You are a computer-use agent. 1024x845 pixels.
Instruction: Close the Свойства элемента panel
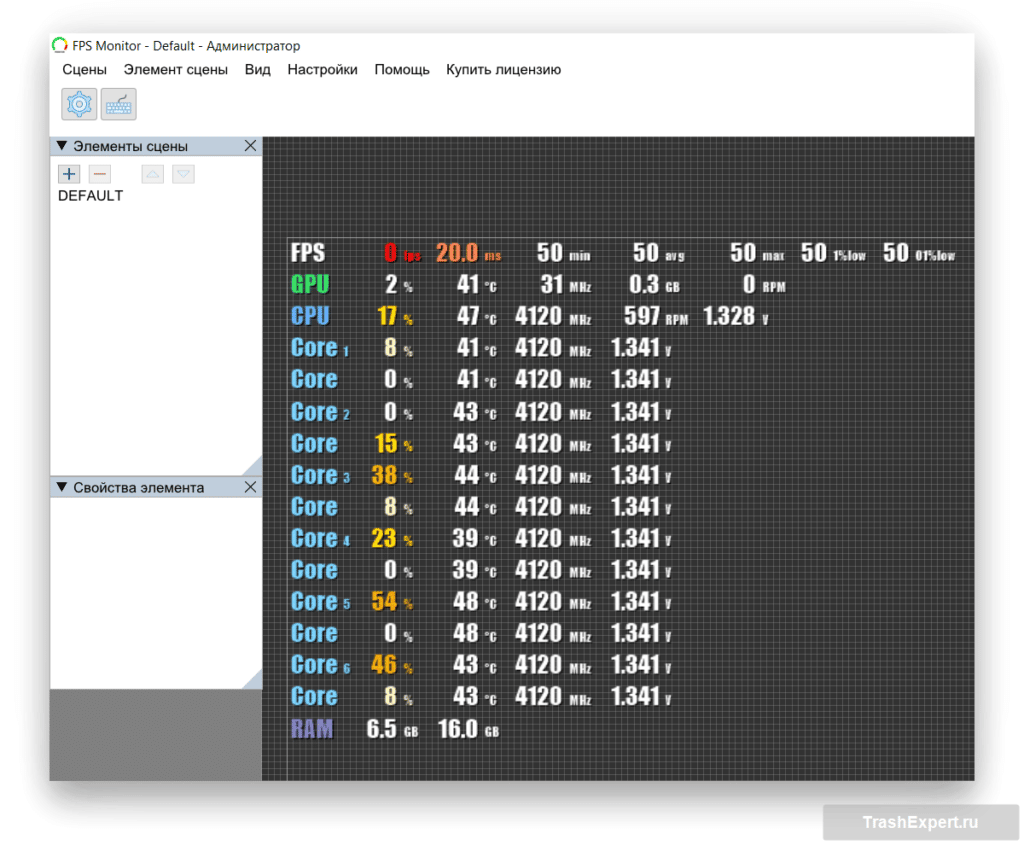pyautogui.click(x=250, y=487)
